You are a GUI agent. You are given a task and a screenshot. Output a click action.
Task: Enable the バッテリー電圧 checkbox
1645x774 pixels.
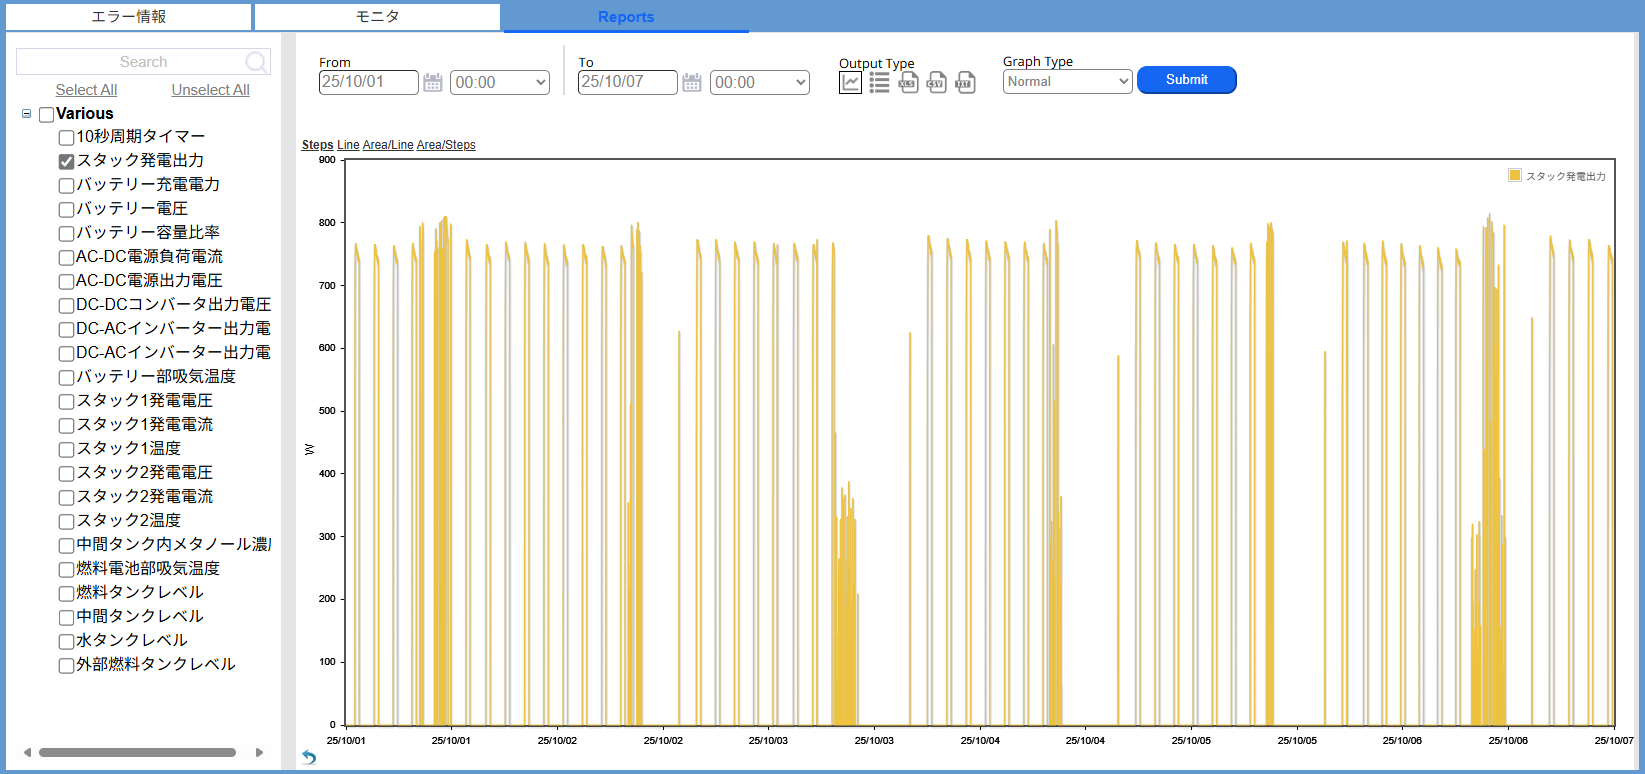pyautogui.click(x=67, y=209)
